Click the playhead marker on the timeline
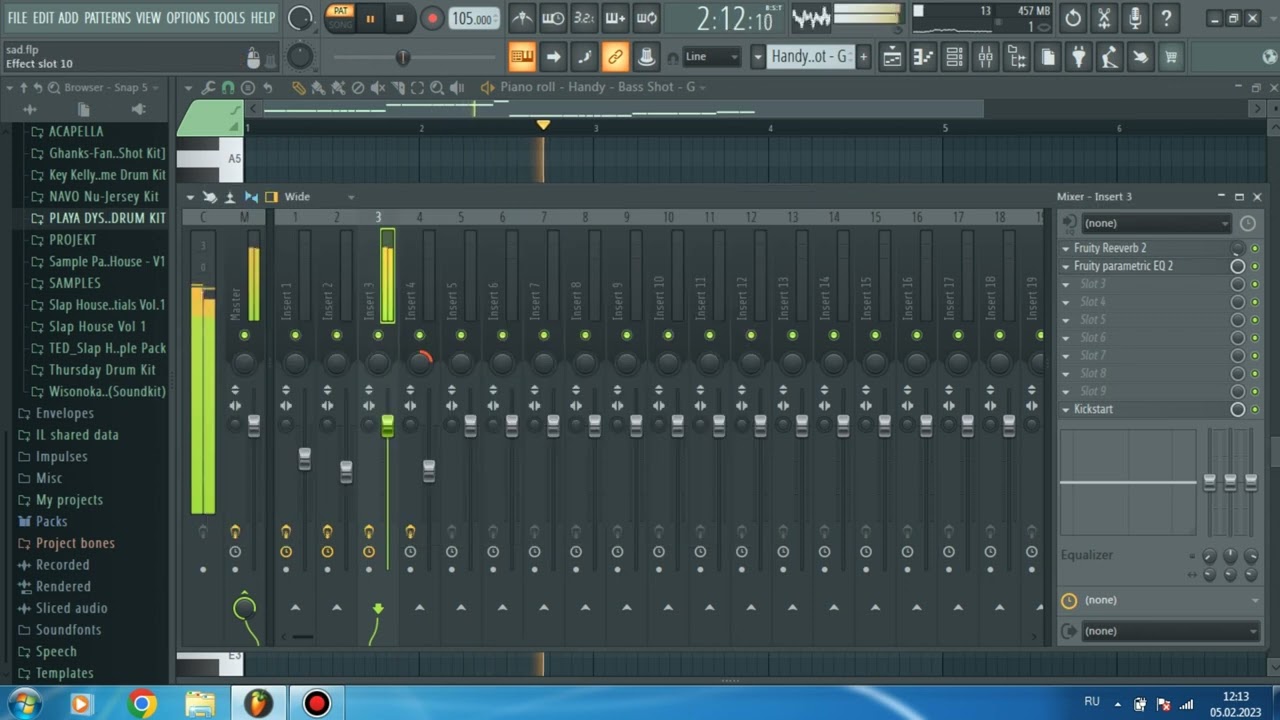Image resolution: width=1280 pixels, height=720 pixels. (543, 125)
